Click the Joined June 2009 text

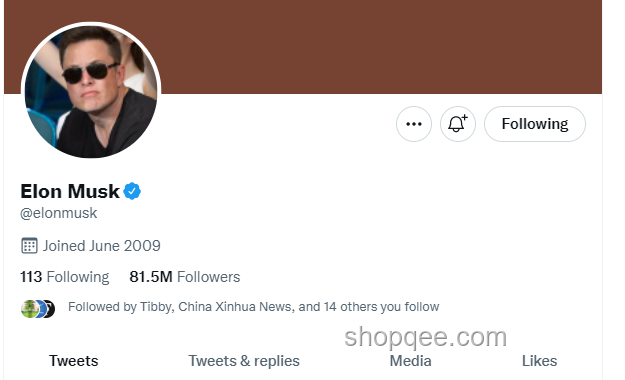pyautogui.click(x=102, y=246)
